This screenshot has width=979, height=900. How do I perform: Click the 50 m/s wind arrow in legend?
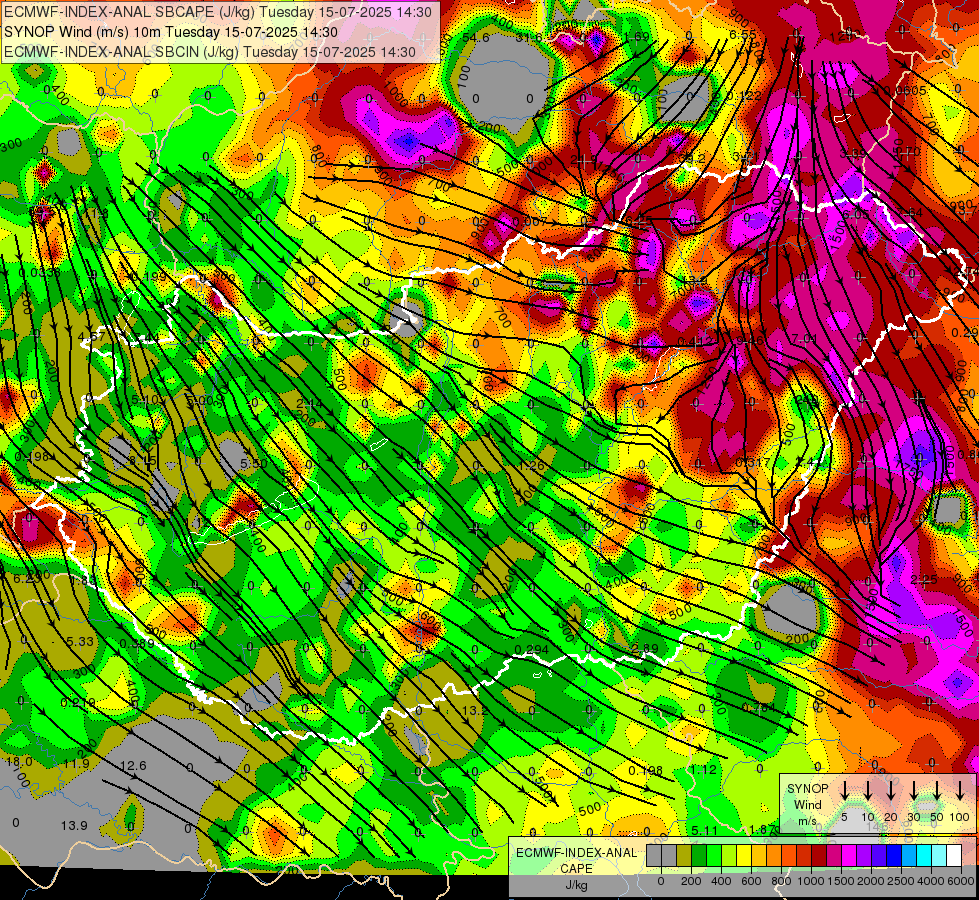(937, 791)
